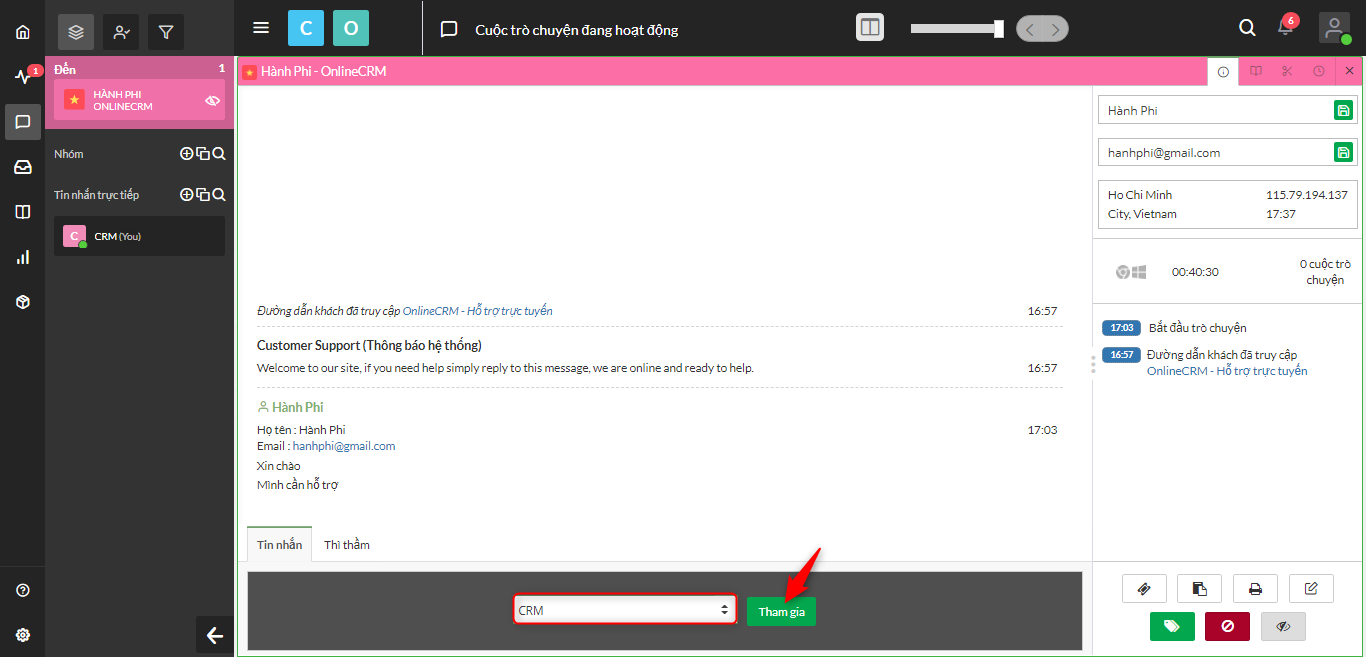Open the copy icon in Tin nhắn trực tiếp
Image resolution: width=1366 pixels, height=657 pixels.
(203, 195)
